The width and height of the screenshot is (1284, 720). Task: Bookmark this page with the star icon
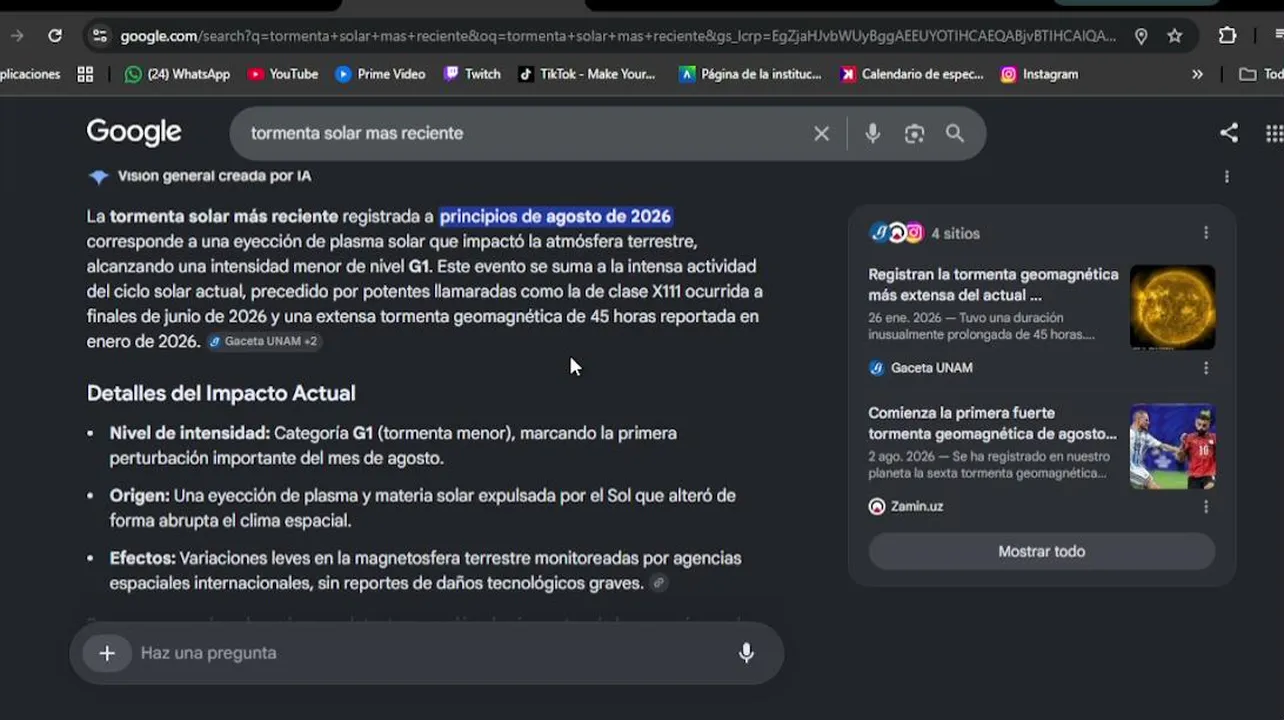click(1175, 36)
